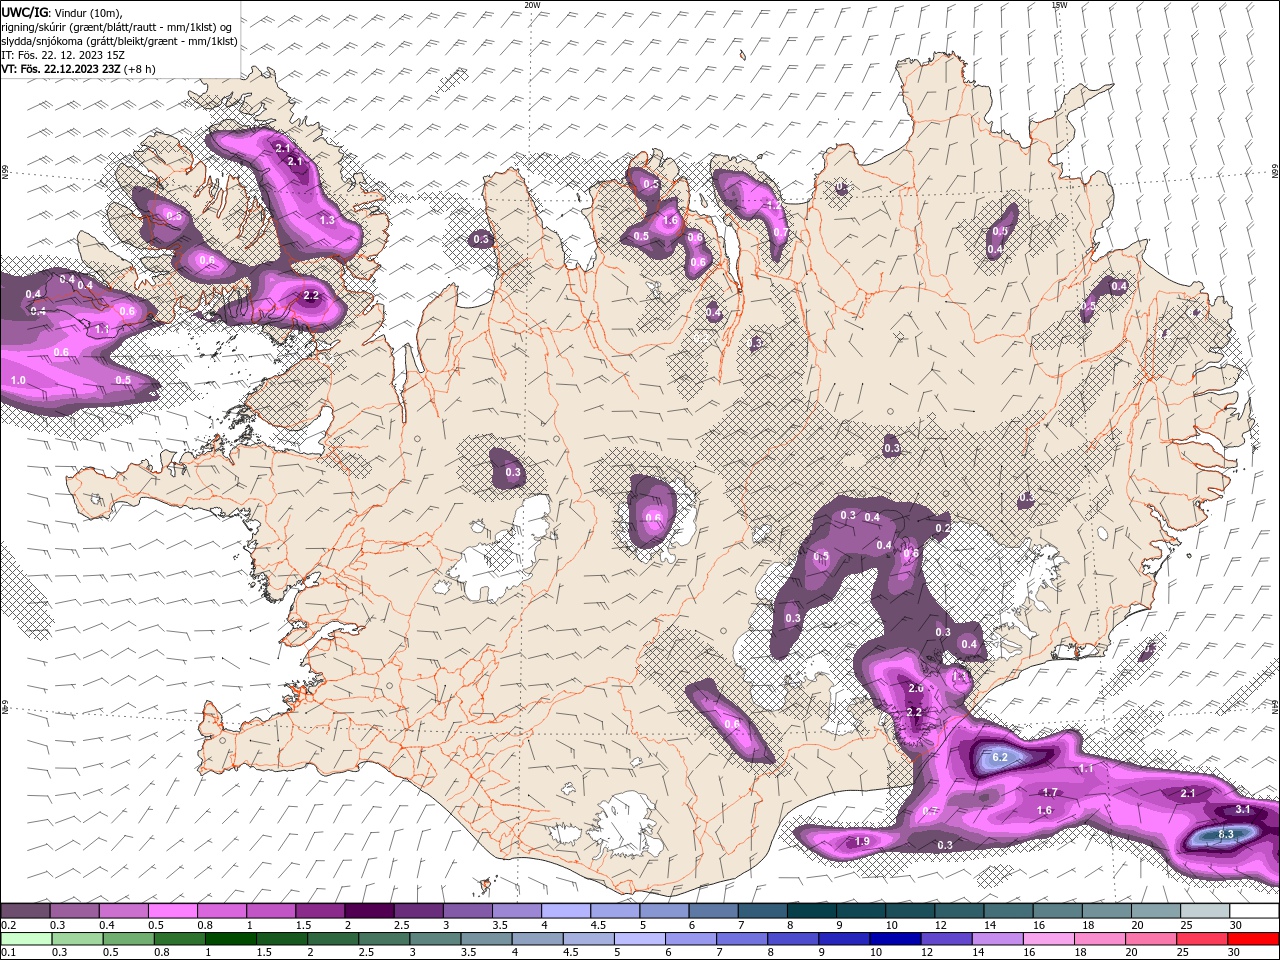Select the red lower legend swatch after 30
The height and width of the screenshot is (960, 1280).
(1254, 938)
